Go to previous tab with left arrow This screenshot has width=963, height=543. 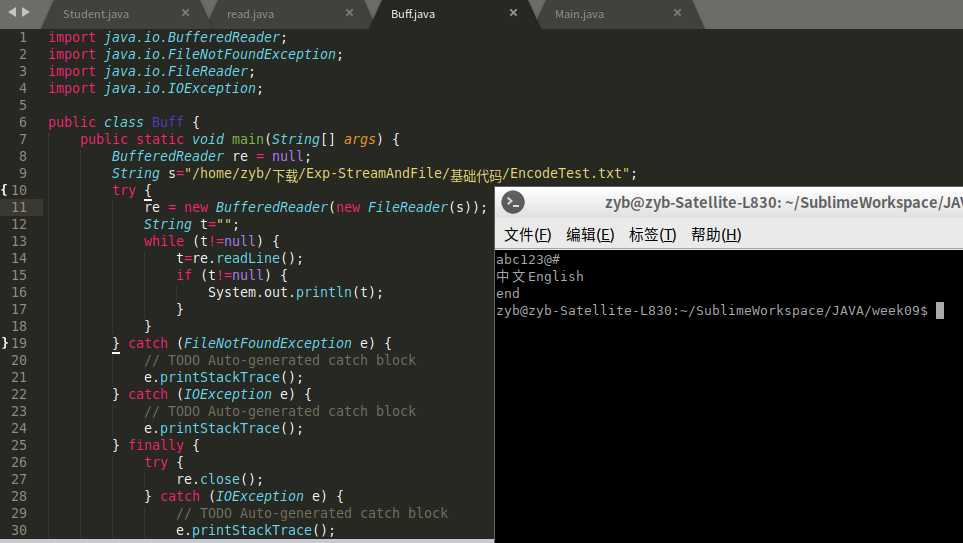(x=11, y=12)
